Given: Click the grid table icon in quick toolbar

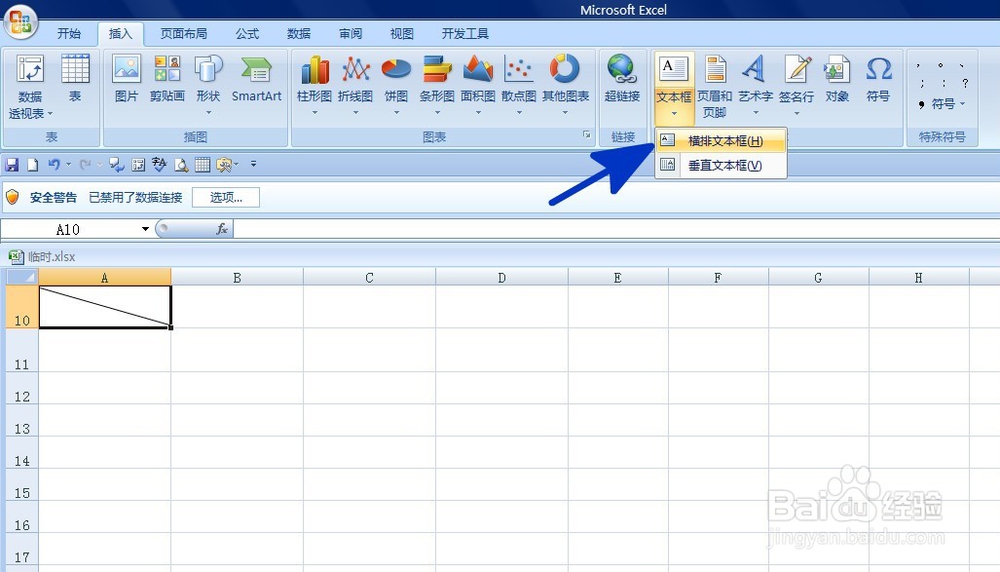Looking at the screenshot, I should (x=202, y=165).
